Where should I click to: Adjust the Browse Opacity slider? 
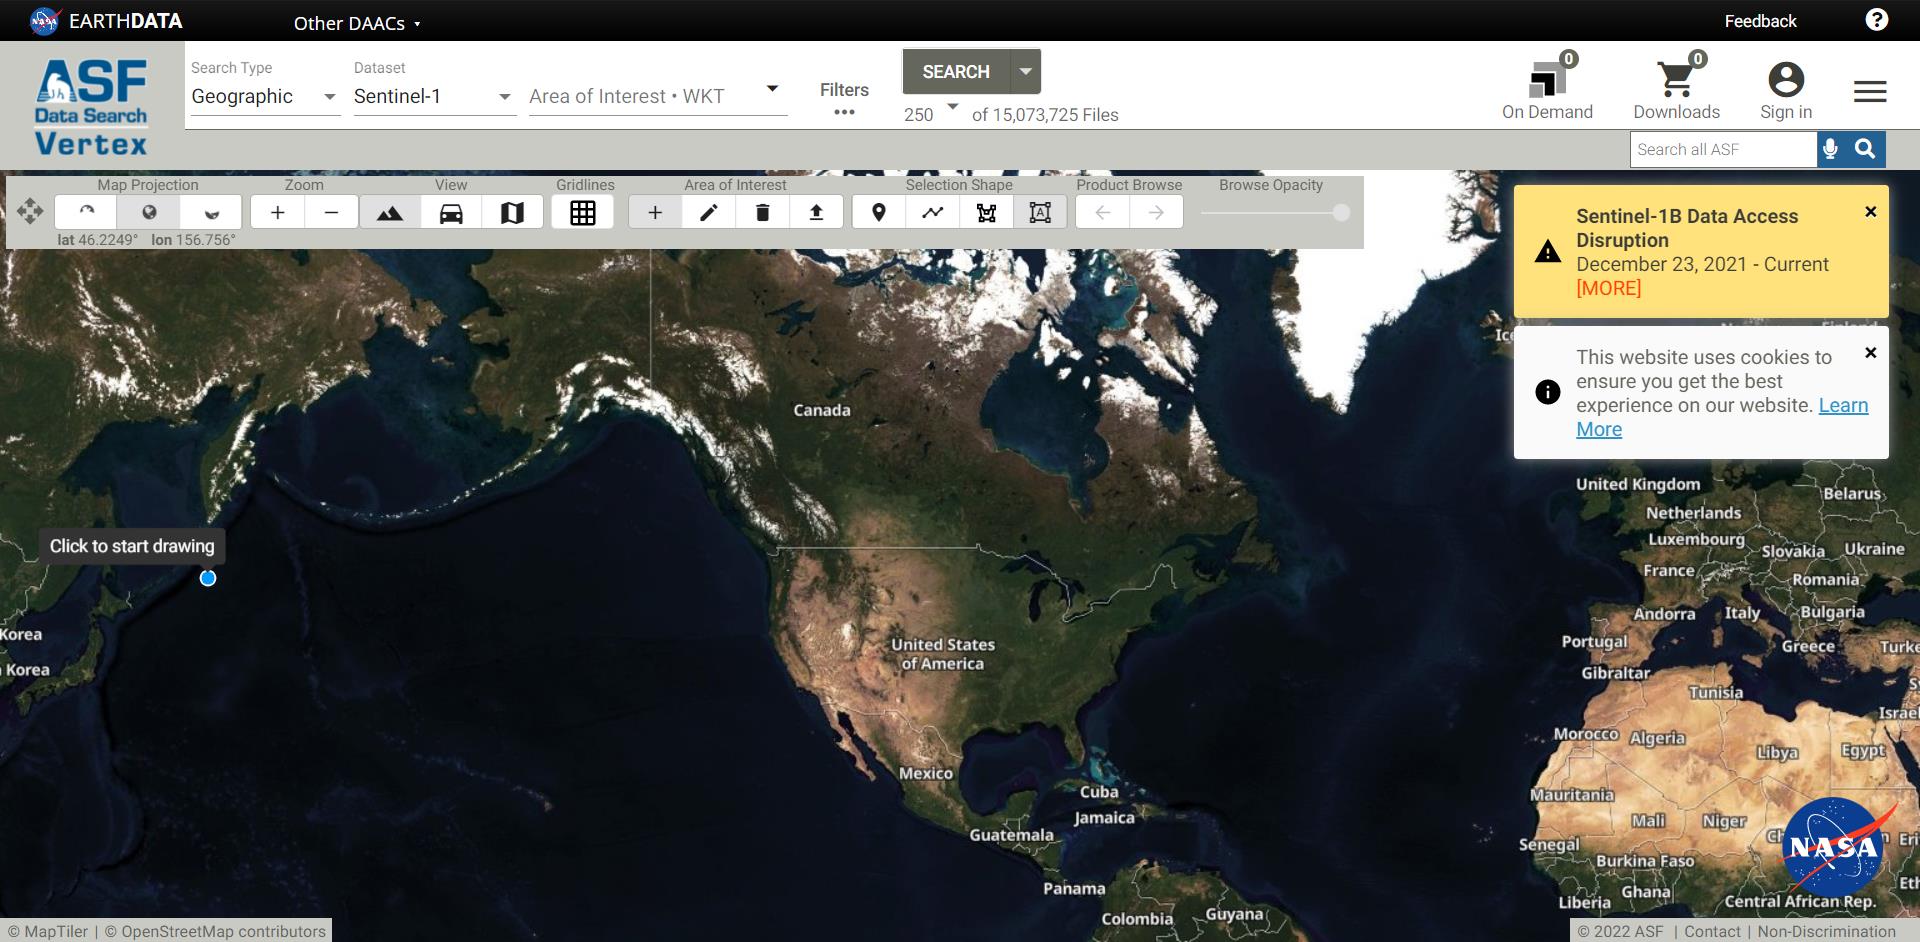1275,212
